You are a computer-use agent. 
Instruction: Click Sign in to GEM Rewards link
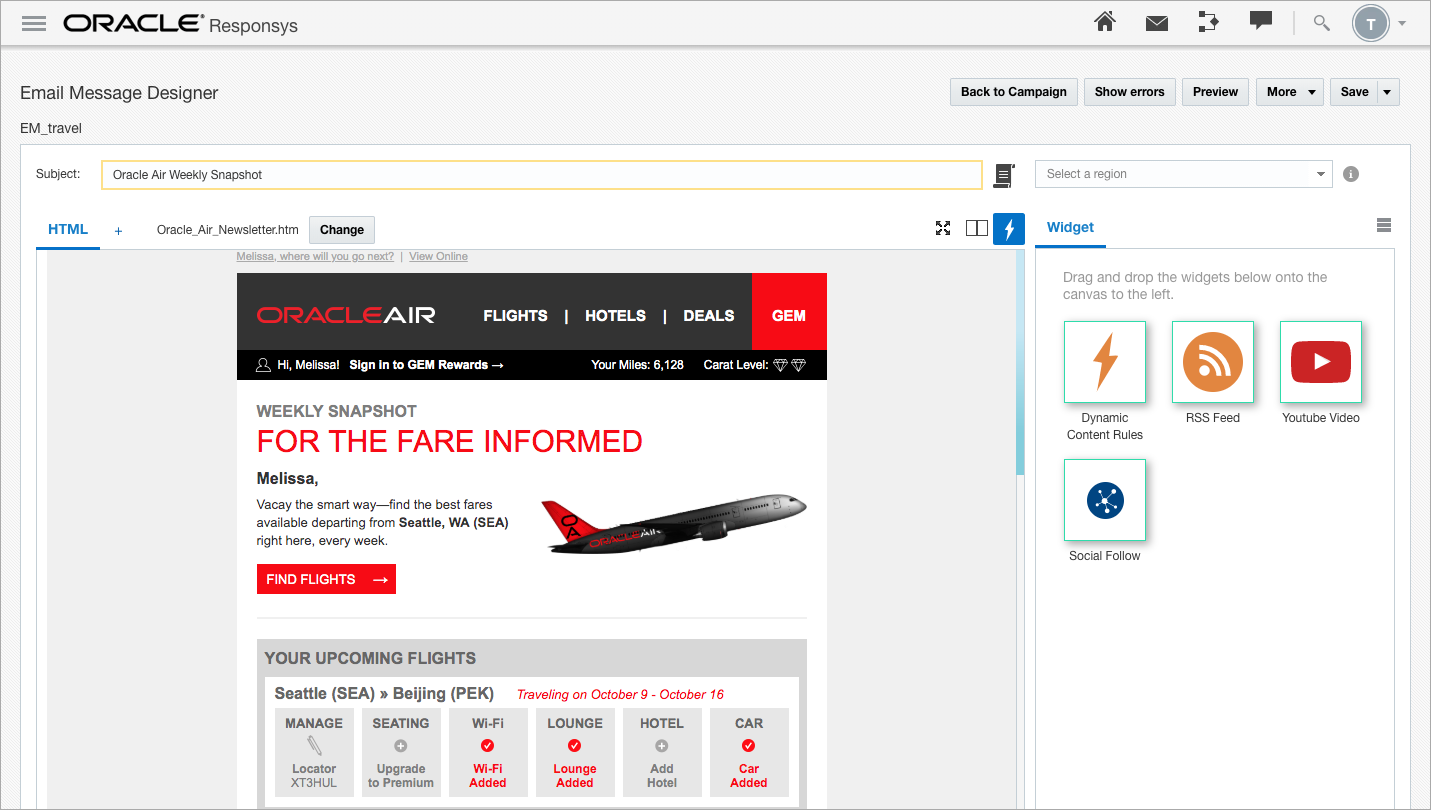tap(426, 365)
